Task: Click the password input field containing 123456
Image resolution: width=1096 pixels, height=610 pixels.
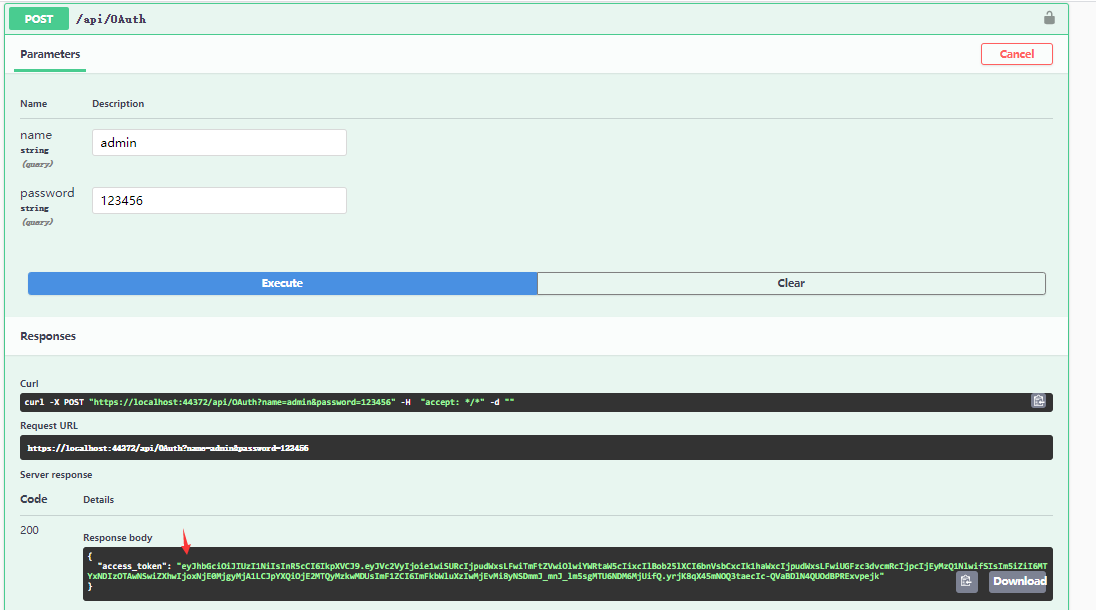Action: (x=219, y=201)
